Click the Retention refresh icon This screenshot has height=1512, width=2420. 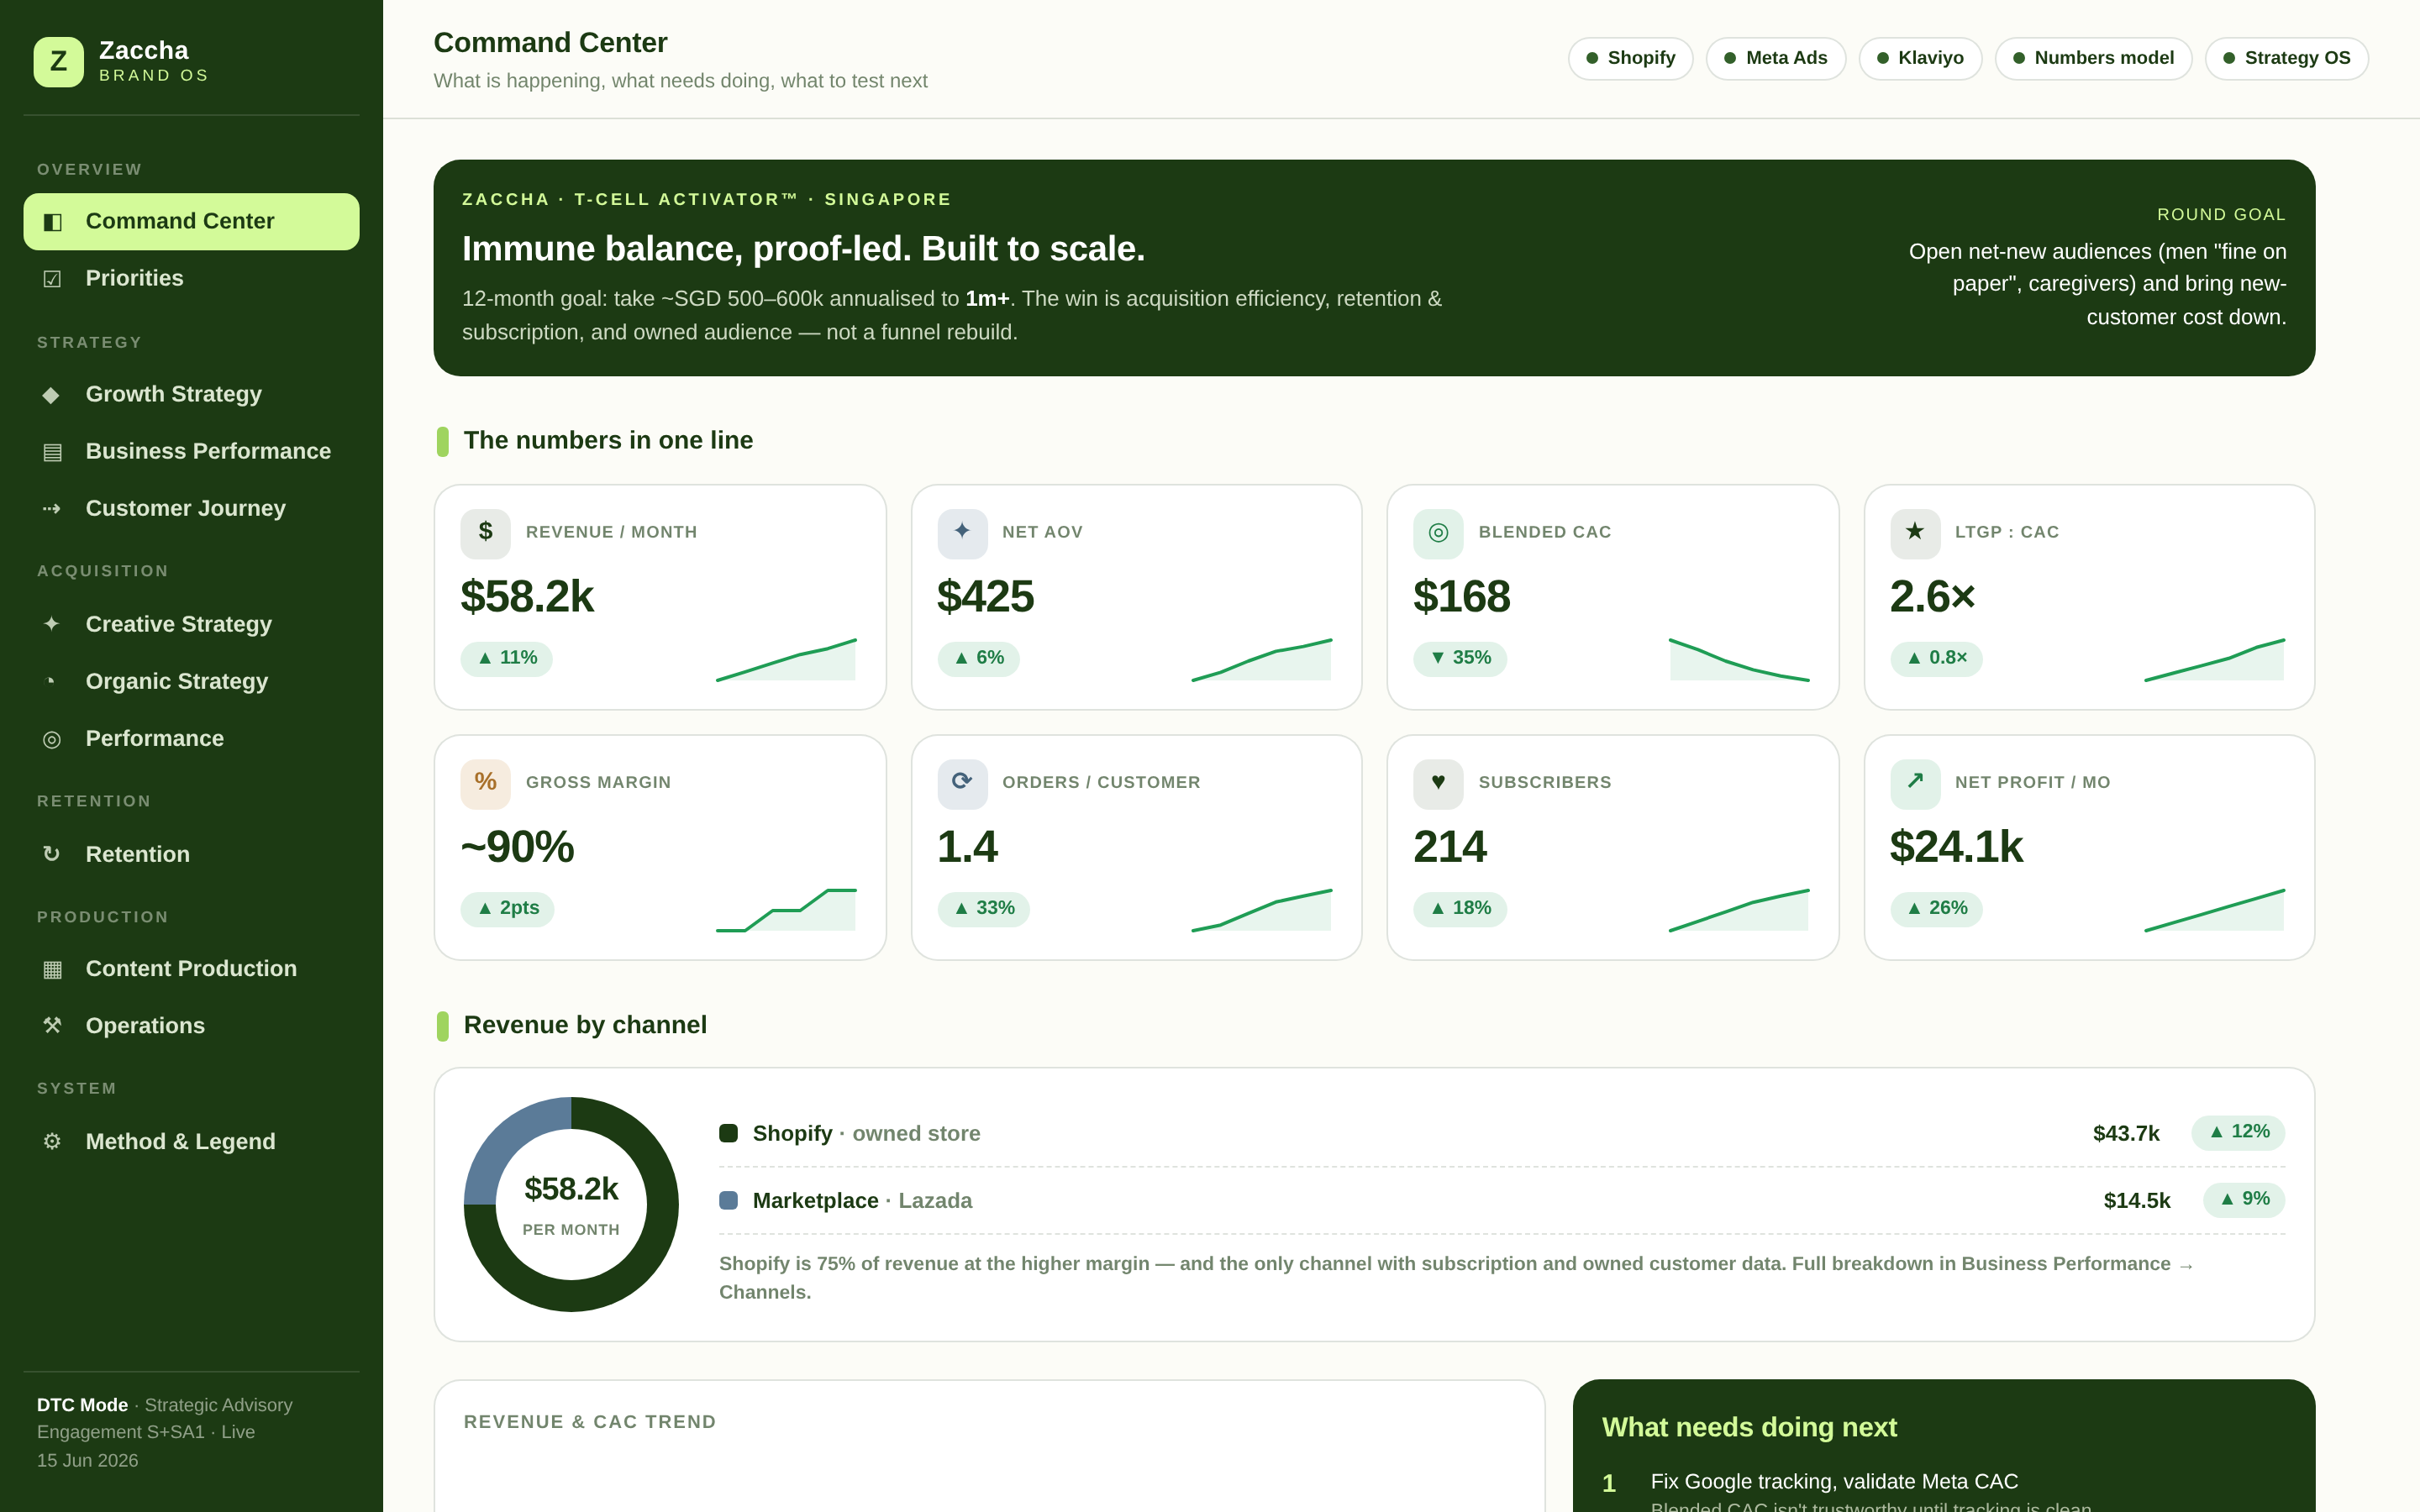pos(52,854)
